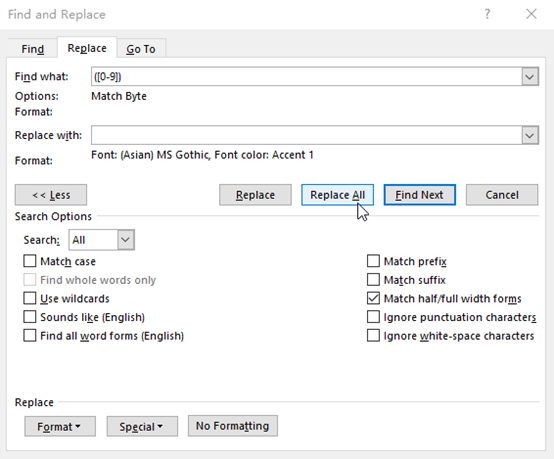The width and height of the screenshot is (554, 459).
Task: Expand the Replace with history dropdown
Action: [530, 135]
